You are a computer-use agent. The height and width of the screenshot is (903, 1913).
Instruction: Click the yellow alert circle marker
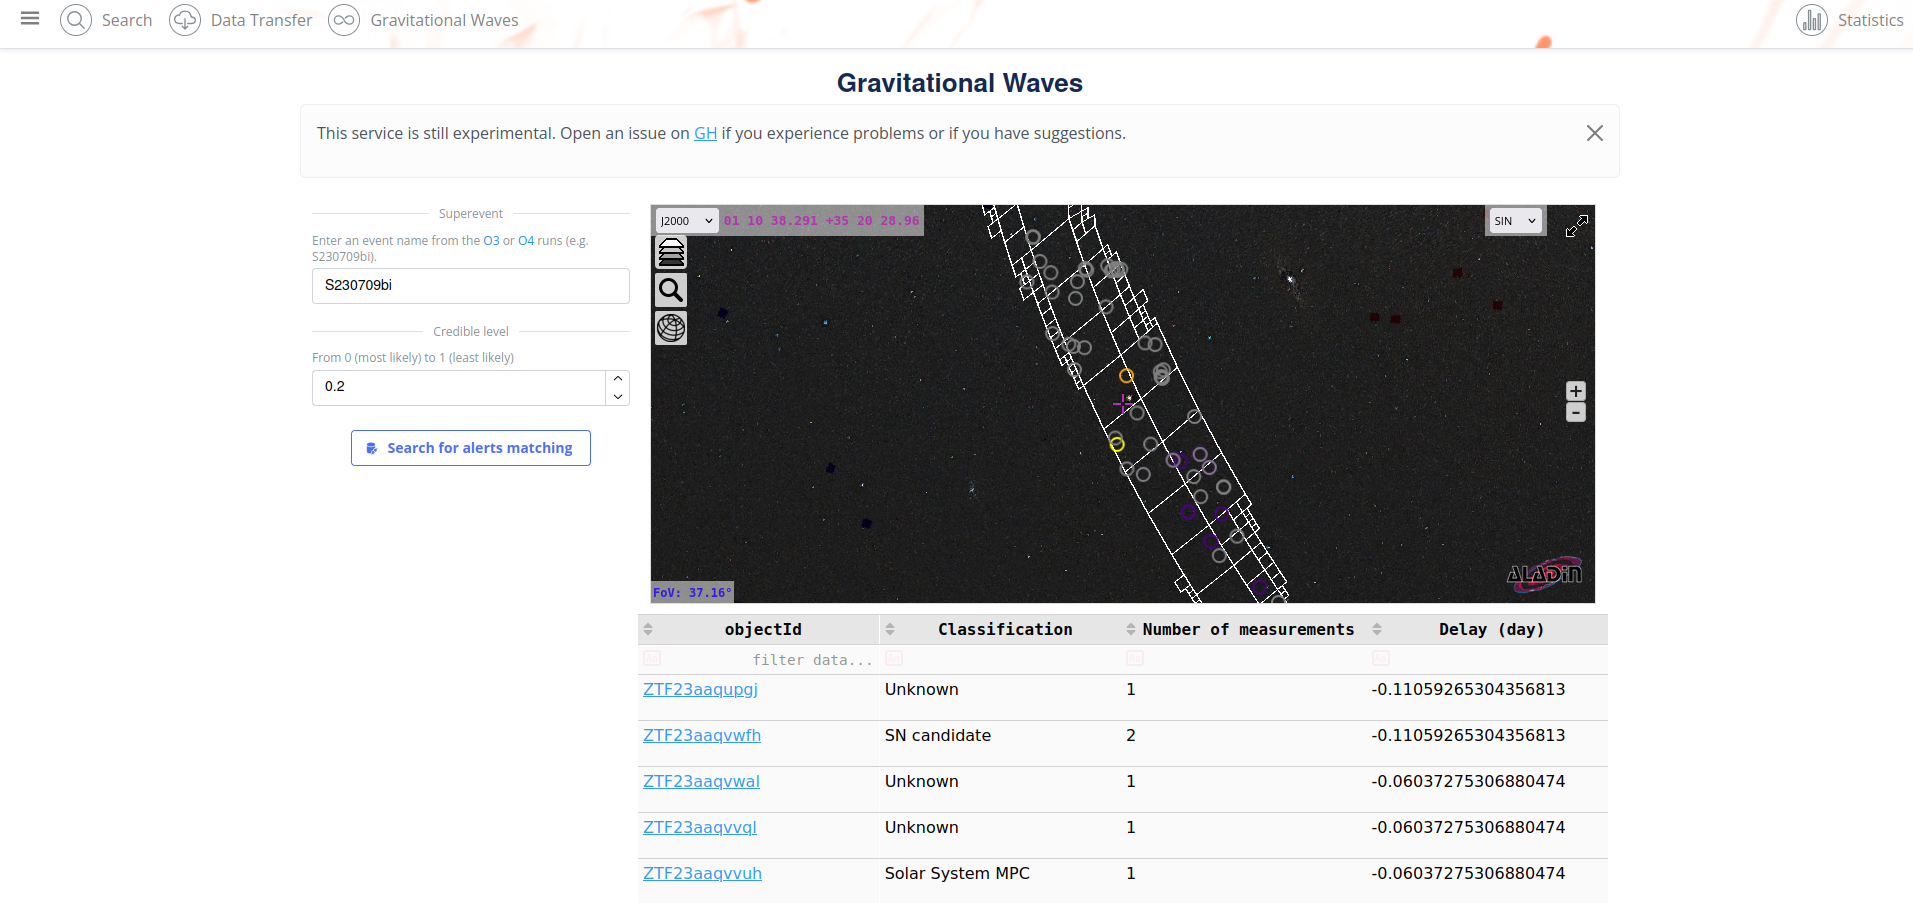(1117, 444)
